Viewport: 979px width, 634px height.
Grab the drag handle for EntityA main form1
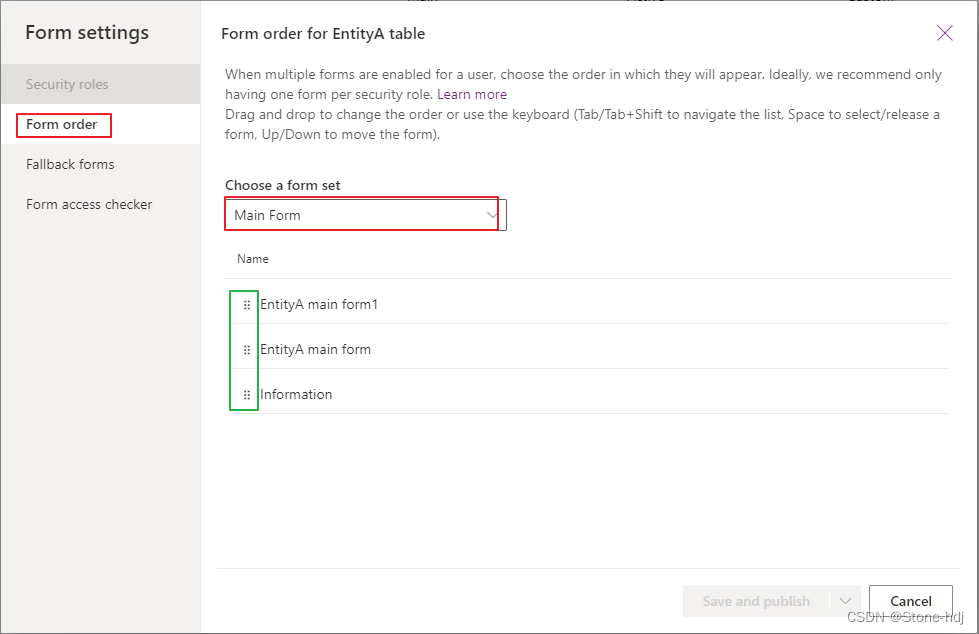tap(245, 304)
